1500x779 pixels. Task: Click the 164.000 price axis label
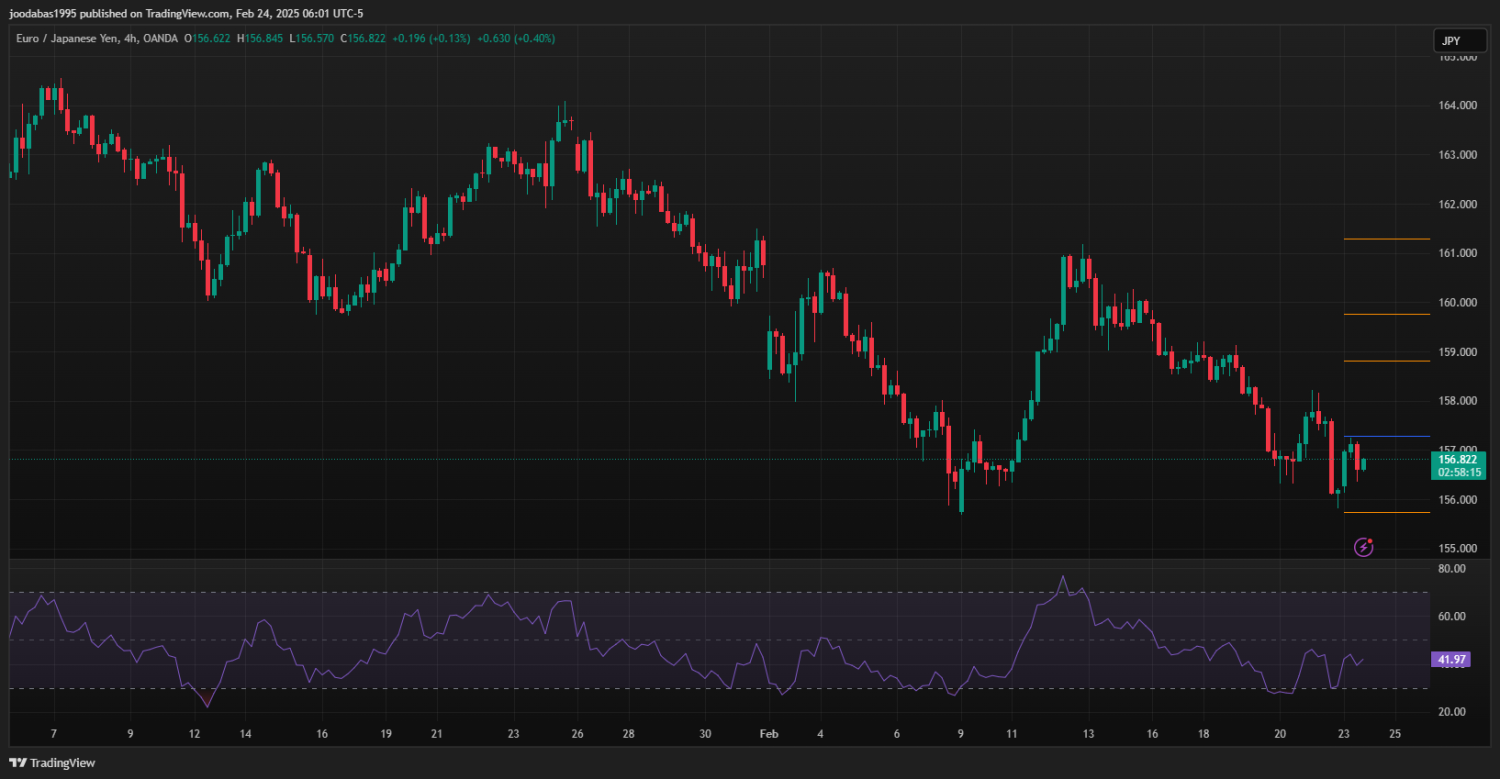(1457, 106)
